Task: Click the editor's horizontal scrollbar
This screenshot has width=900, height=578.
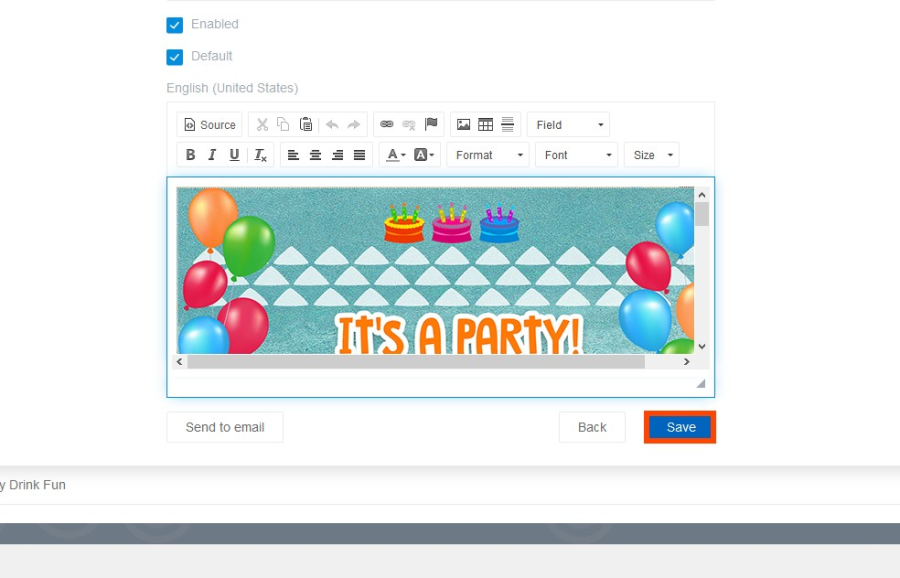Action: click(x=415, y=362)
